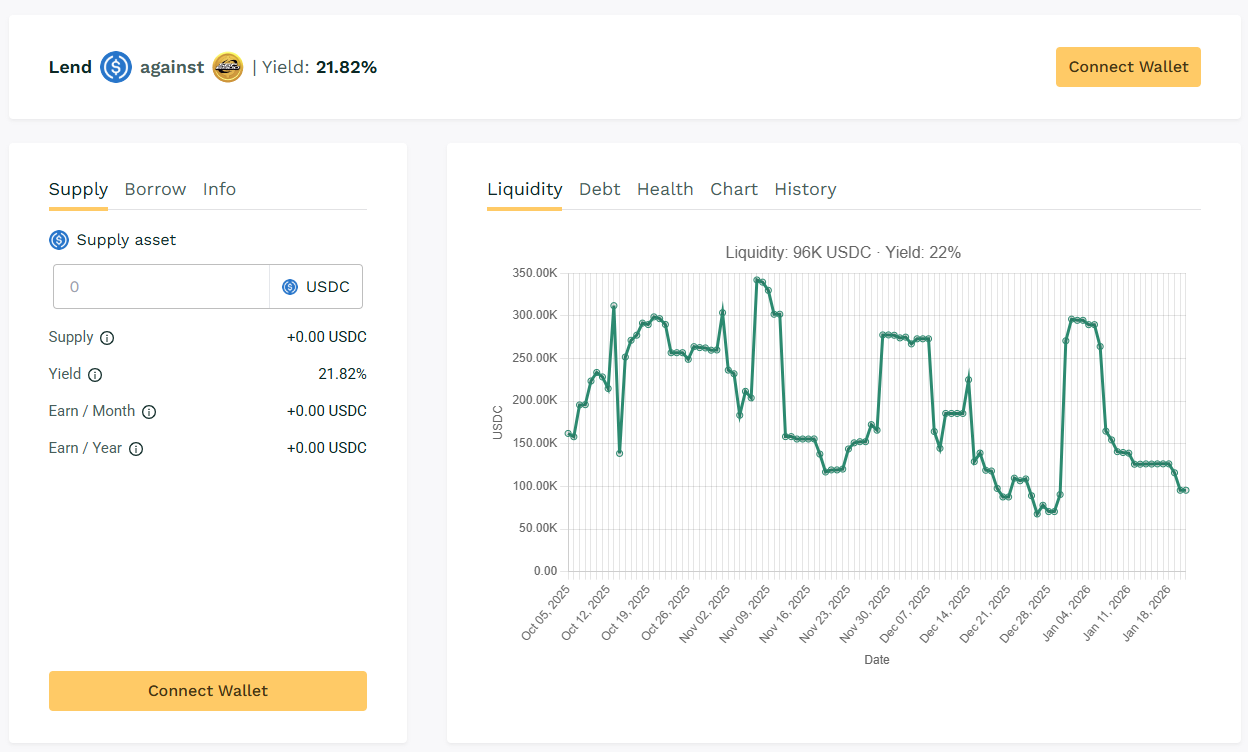Click the info icon next to Supply
The width and height of the screenshot is (1248, 752).
(x=107, y=338)
